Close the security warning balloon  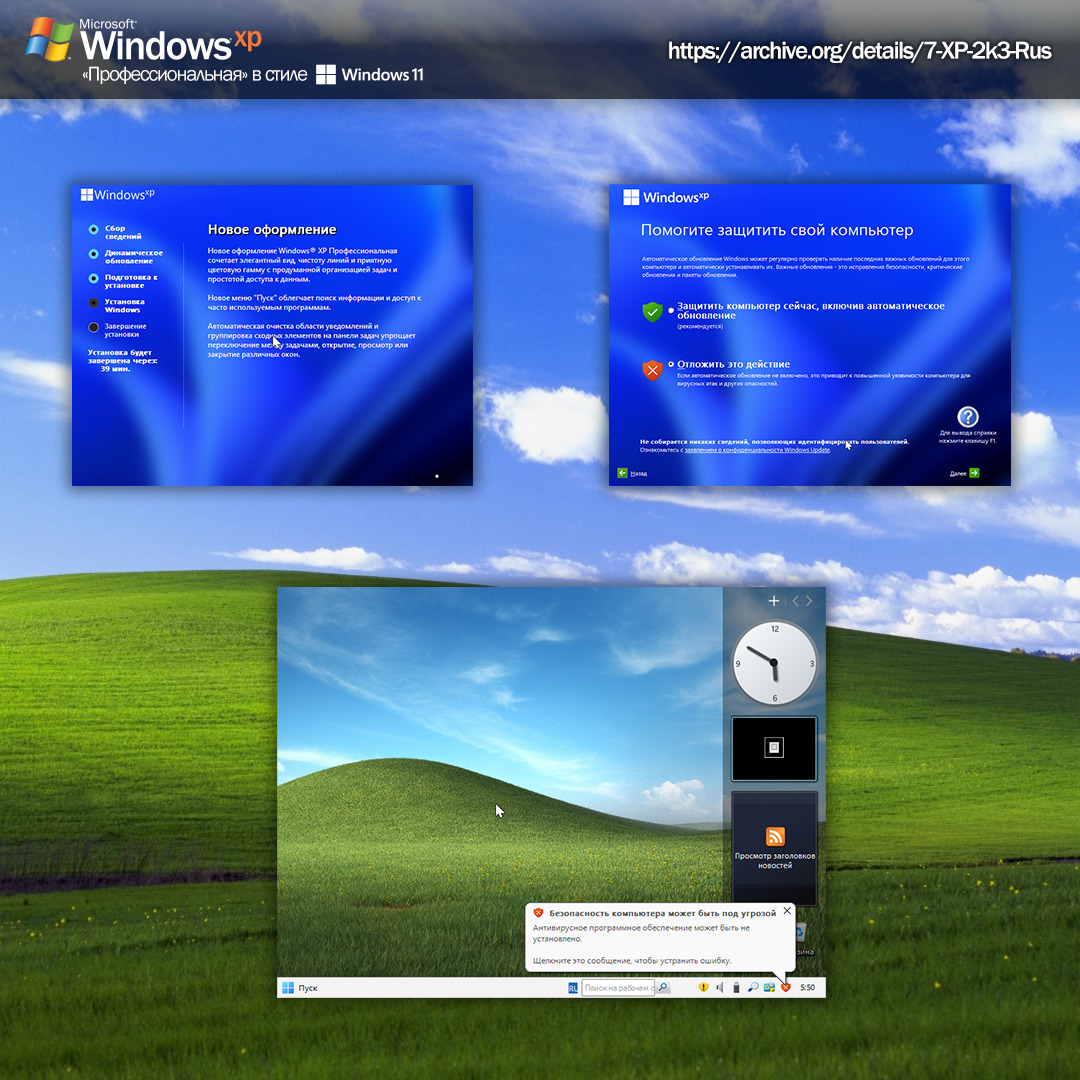tap(787, 911)
